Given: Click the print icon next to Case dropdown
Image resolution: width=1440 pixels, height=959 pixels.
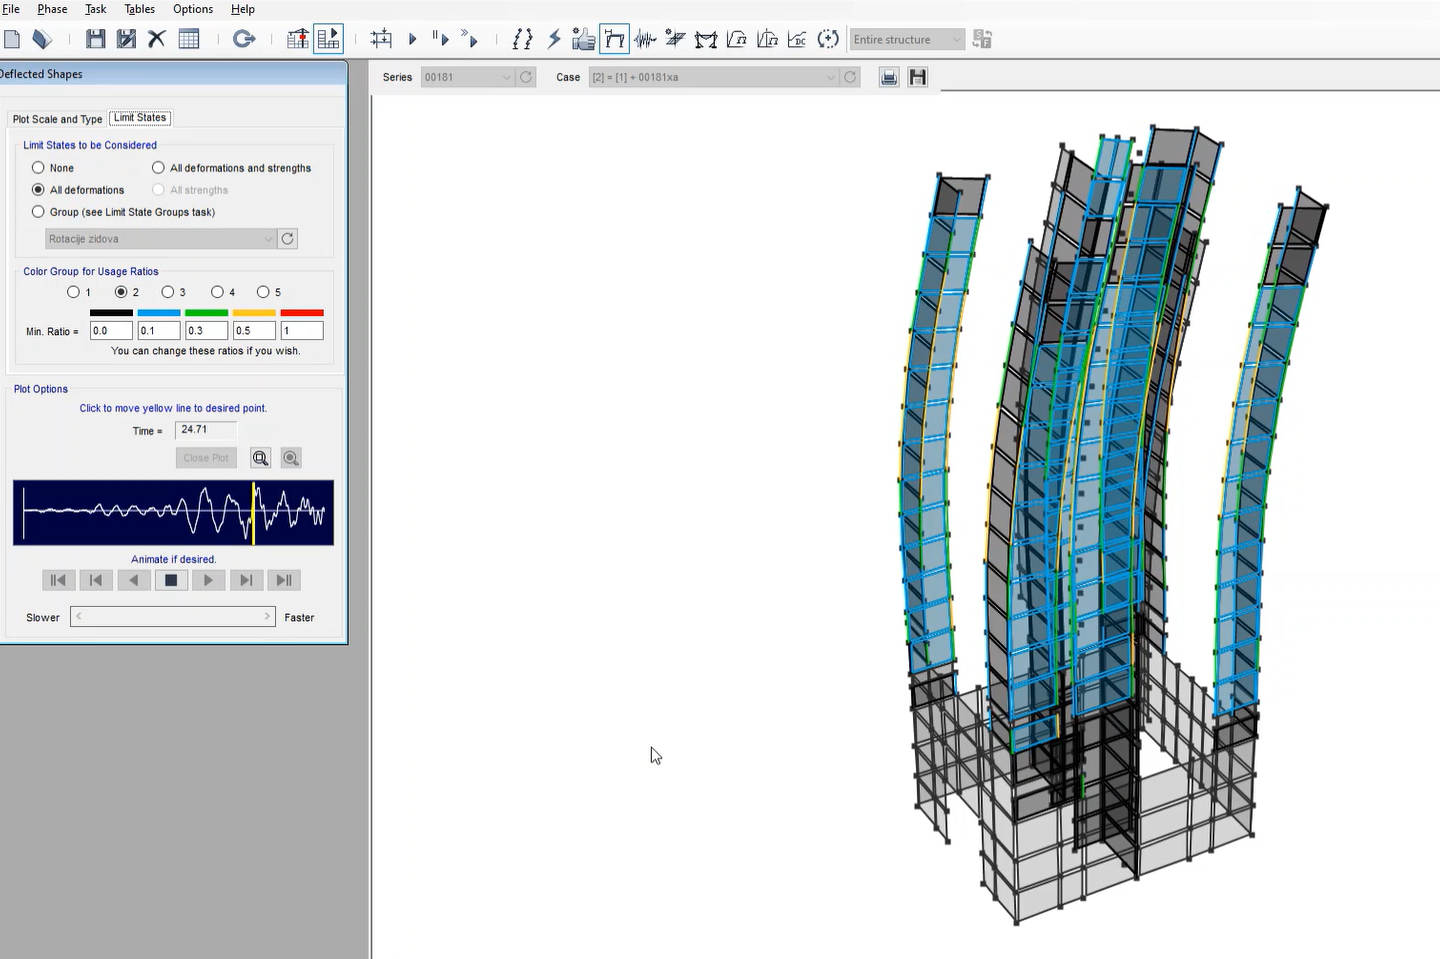Looking at the screenshot, I should tap(888, 77).
